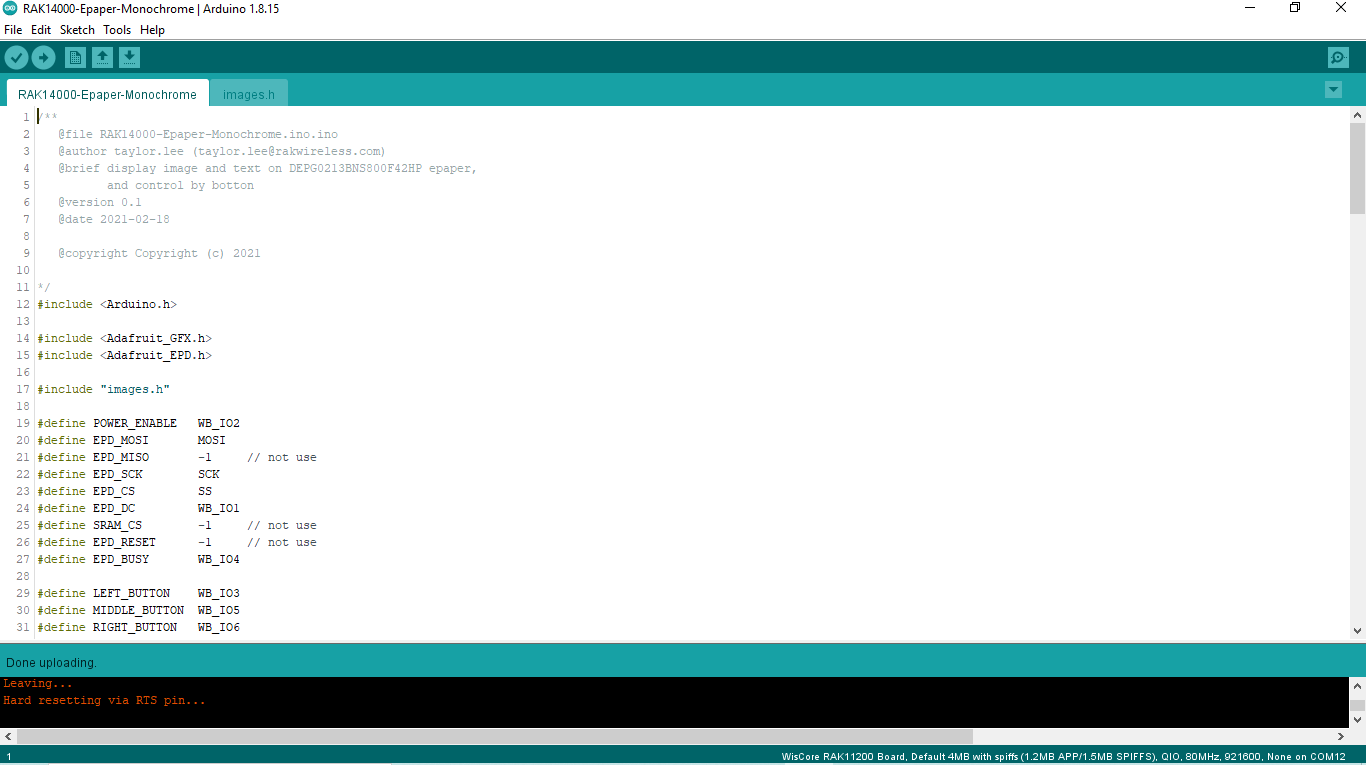Click the 'Done uploading.' status message
1366x765 pixels.
(x=51, y=663)
